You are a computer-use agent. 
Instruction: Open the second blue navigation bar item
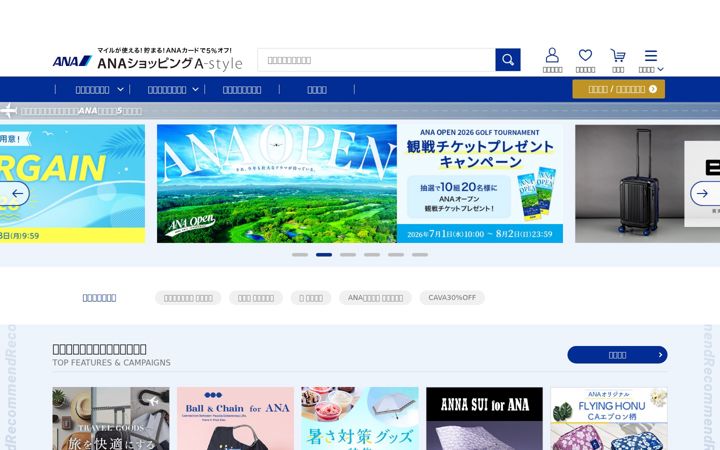167,90
